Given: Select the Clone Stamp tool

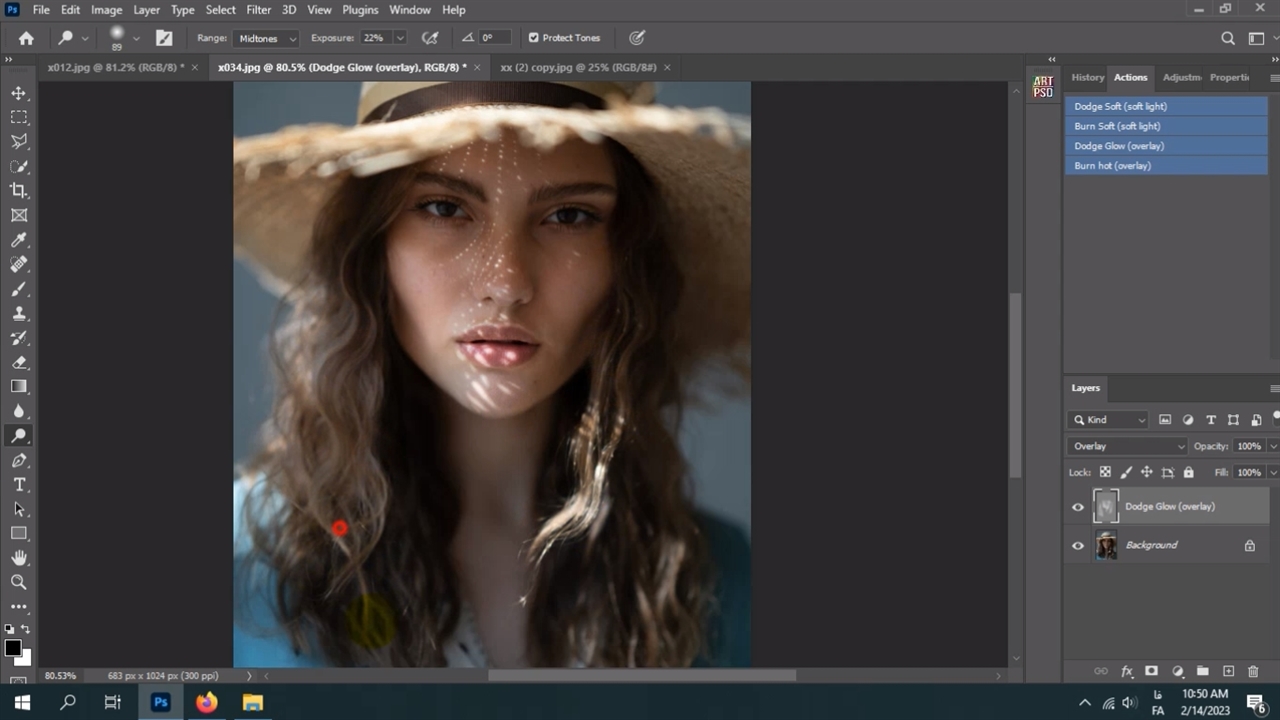Looking at the screenshot, I should pyautogui.click(x=19, y=314).
